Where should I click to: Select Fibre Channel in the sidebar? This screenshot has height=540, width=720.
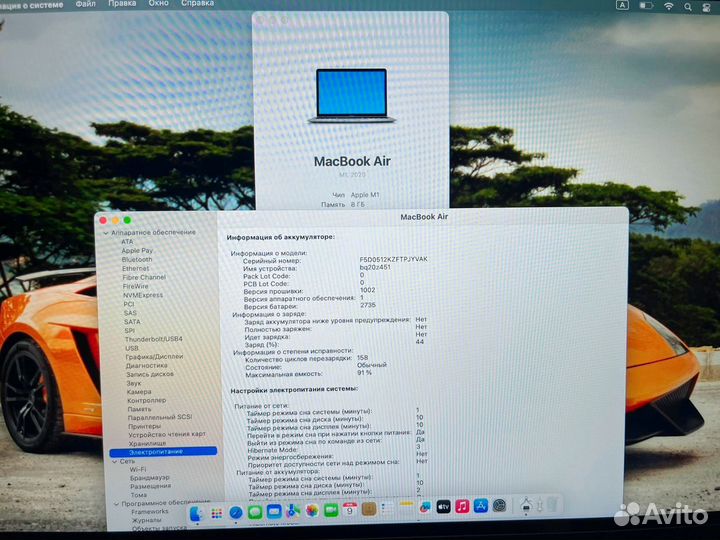(x=144, y=277)
